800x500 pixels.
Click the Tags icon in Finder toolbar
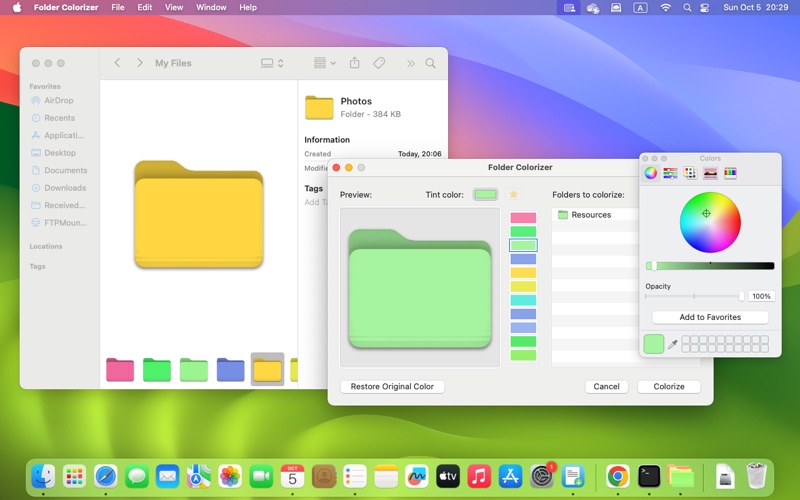(x=379, y=63)
